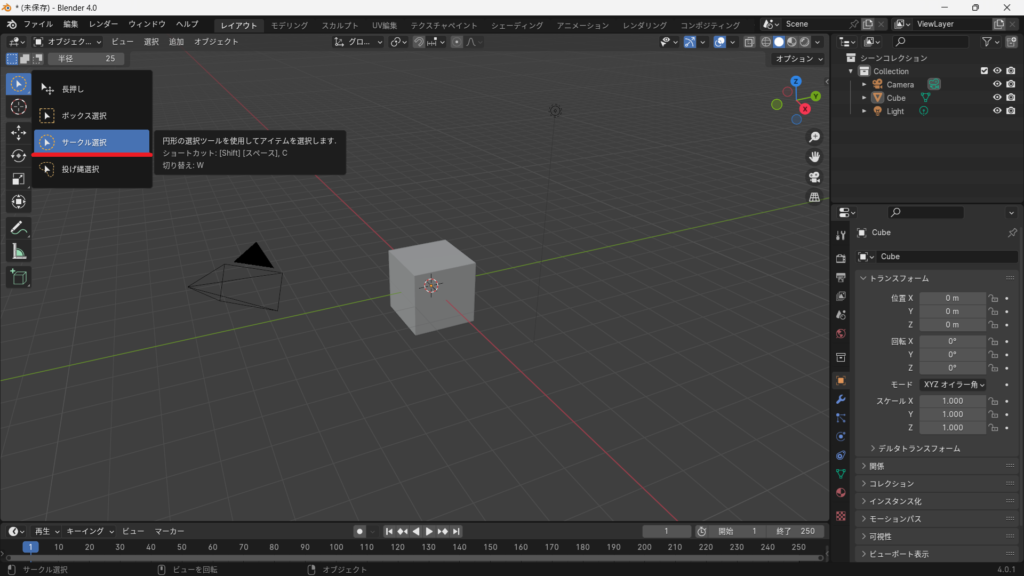
Task: Select the Measure tool
Action: coord(18,251)
